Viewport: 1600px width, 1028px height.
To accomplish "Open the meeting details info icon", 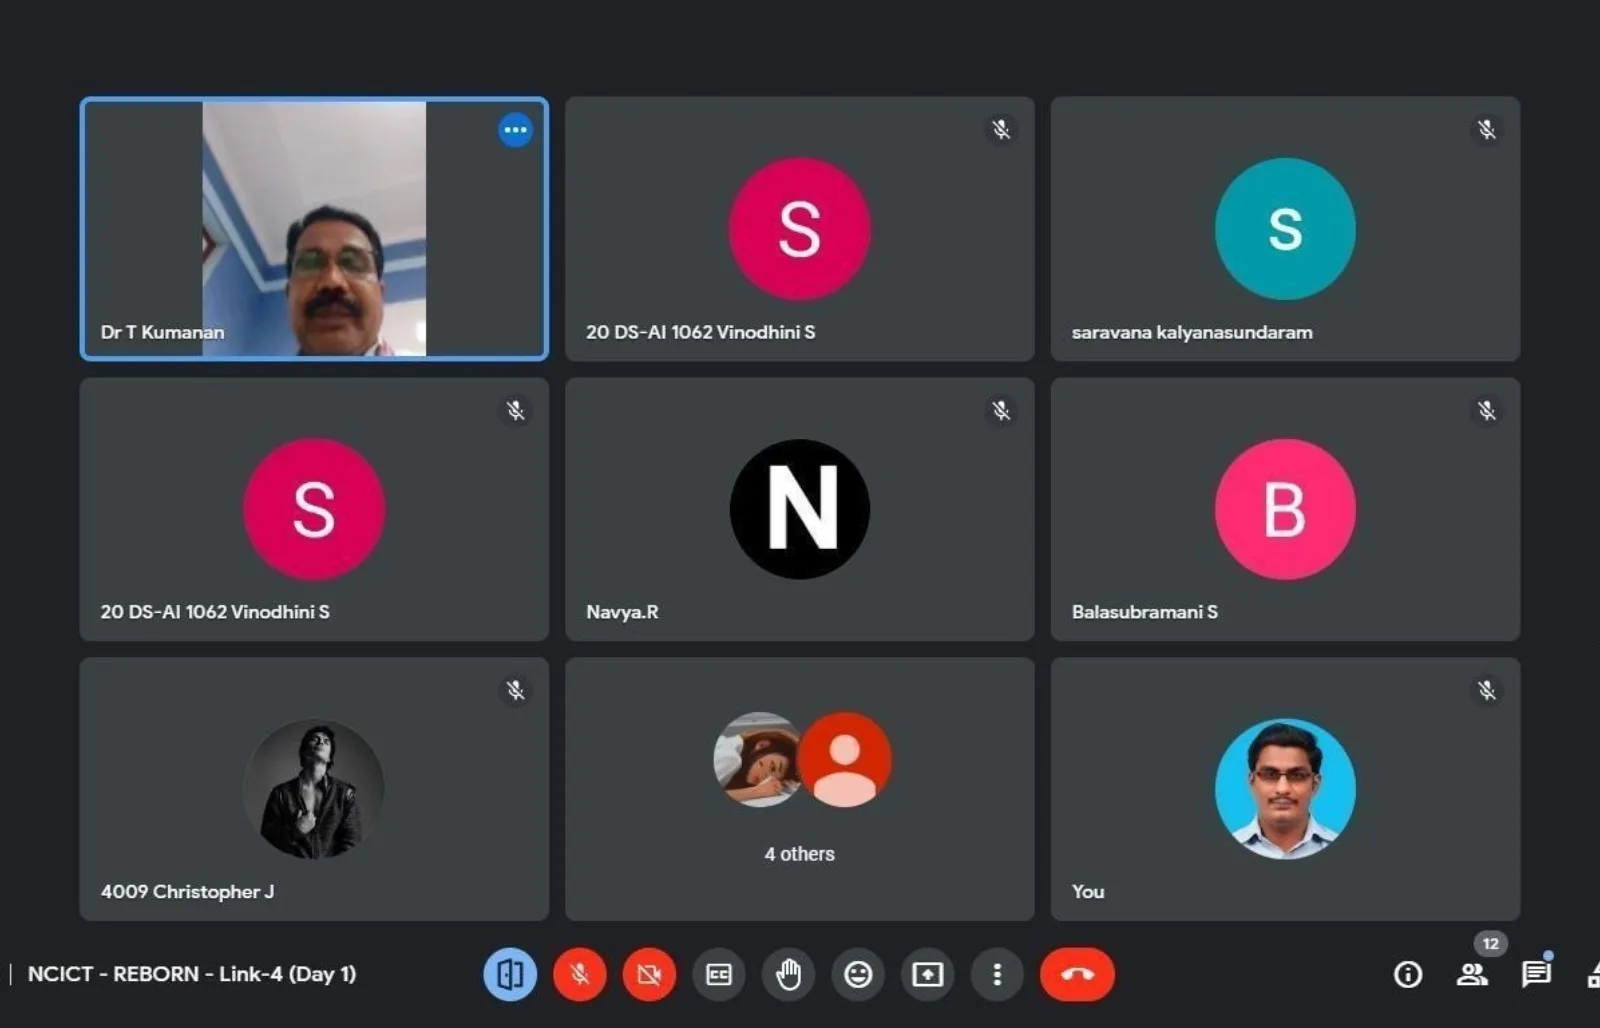I will (1408, 974).
